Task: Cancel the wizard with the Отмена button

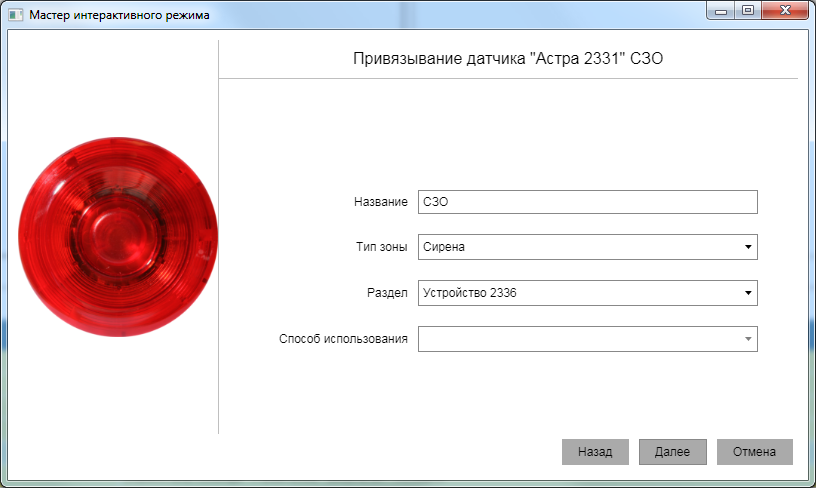Action: [x=755, y=452]
